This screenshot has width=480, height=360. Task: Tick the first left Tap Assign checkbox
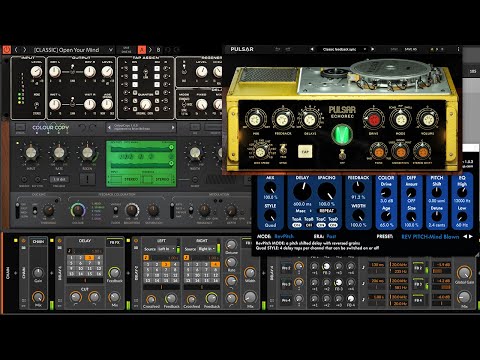(135, 69)
